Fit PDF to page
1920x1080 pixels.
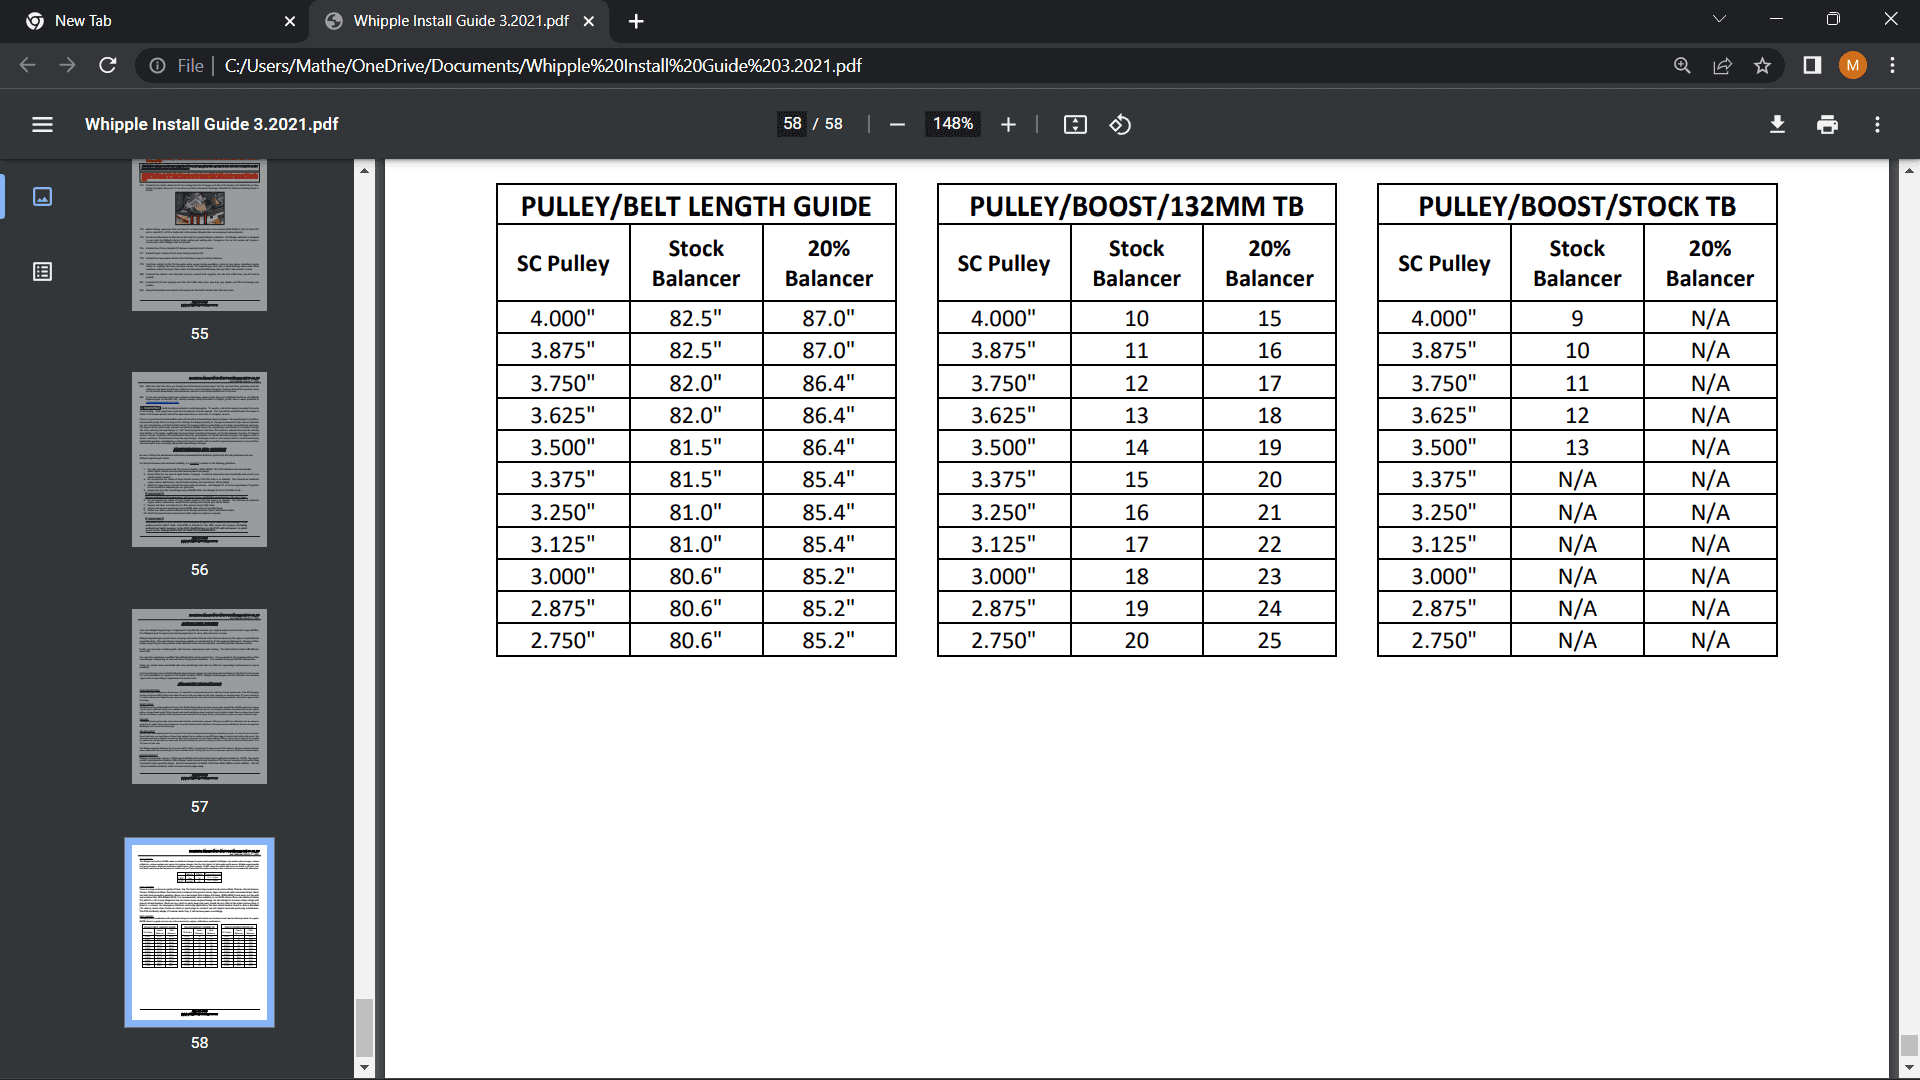pyautogui.click(x=1075, y=124)
